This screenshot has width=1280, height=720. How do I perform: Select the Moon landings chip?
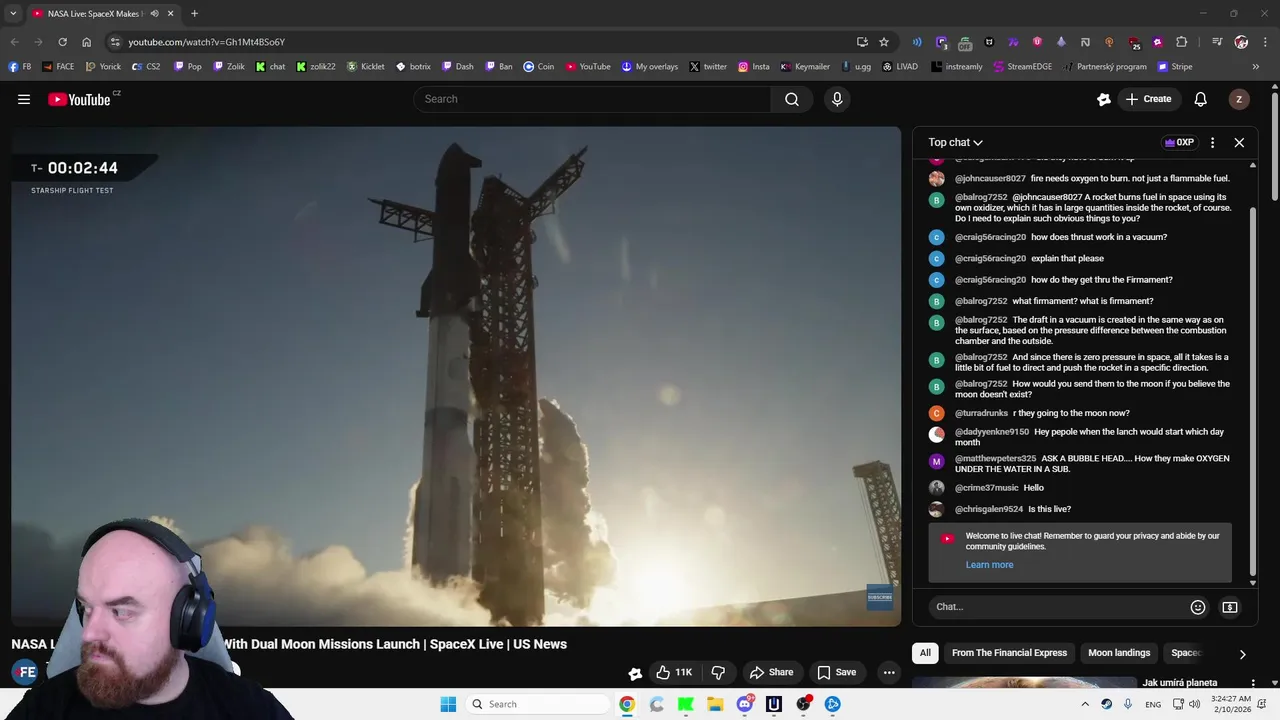1119,653
